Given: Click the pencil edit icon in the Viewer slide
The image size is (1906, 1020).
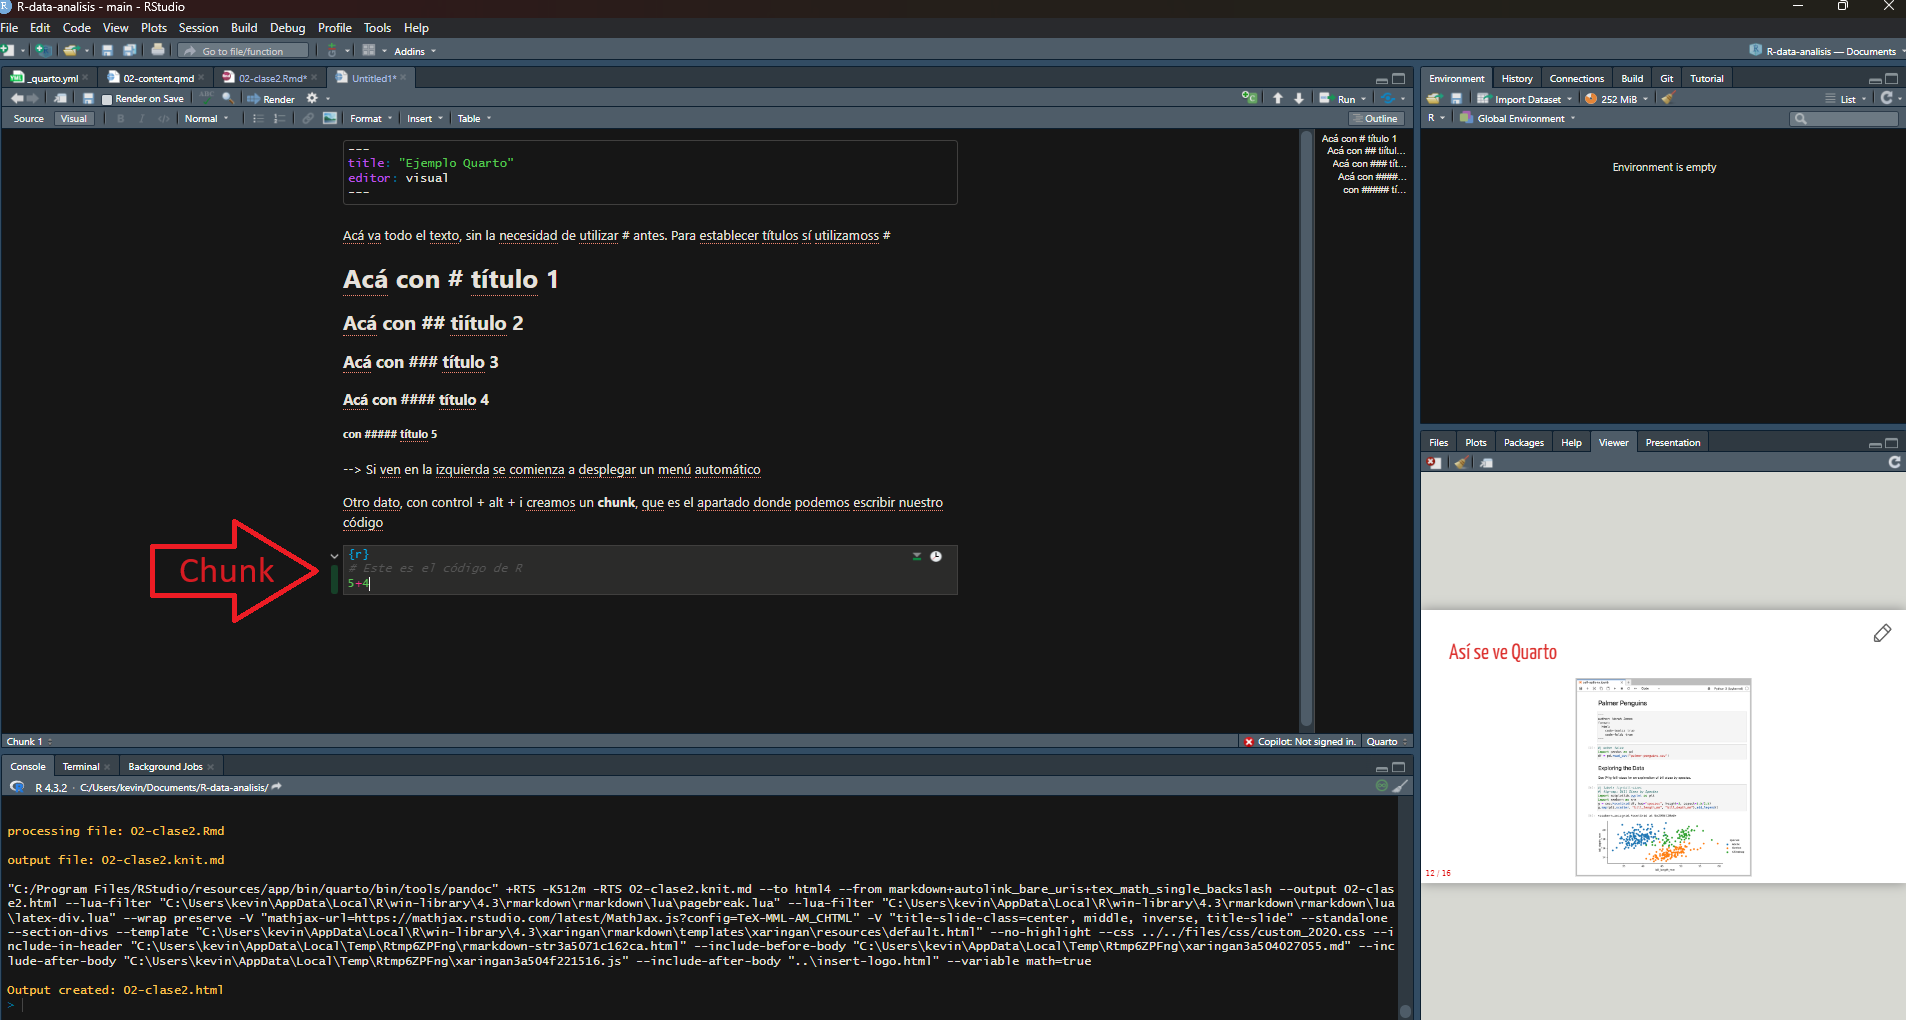Looking at the screenshot, I should (1882, 633).
